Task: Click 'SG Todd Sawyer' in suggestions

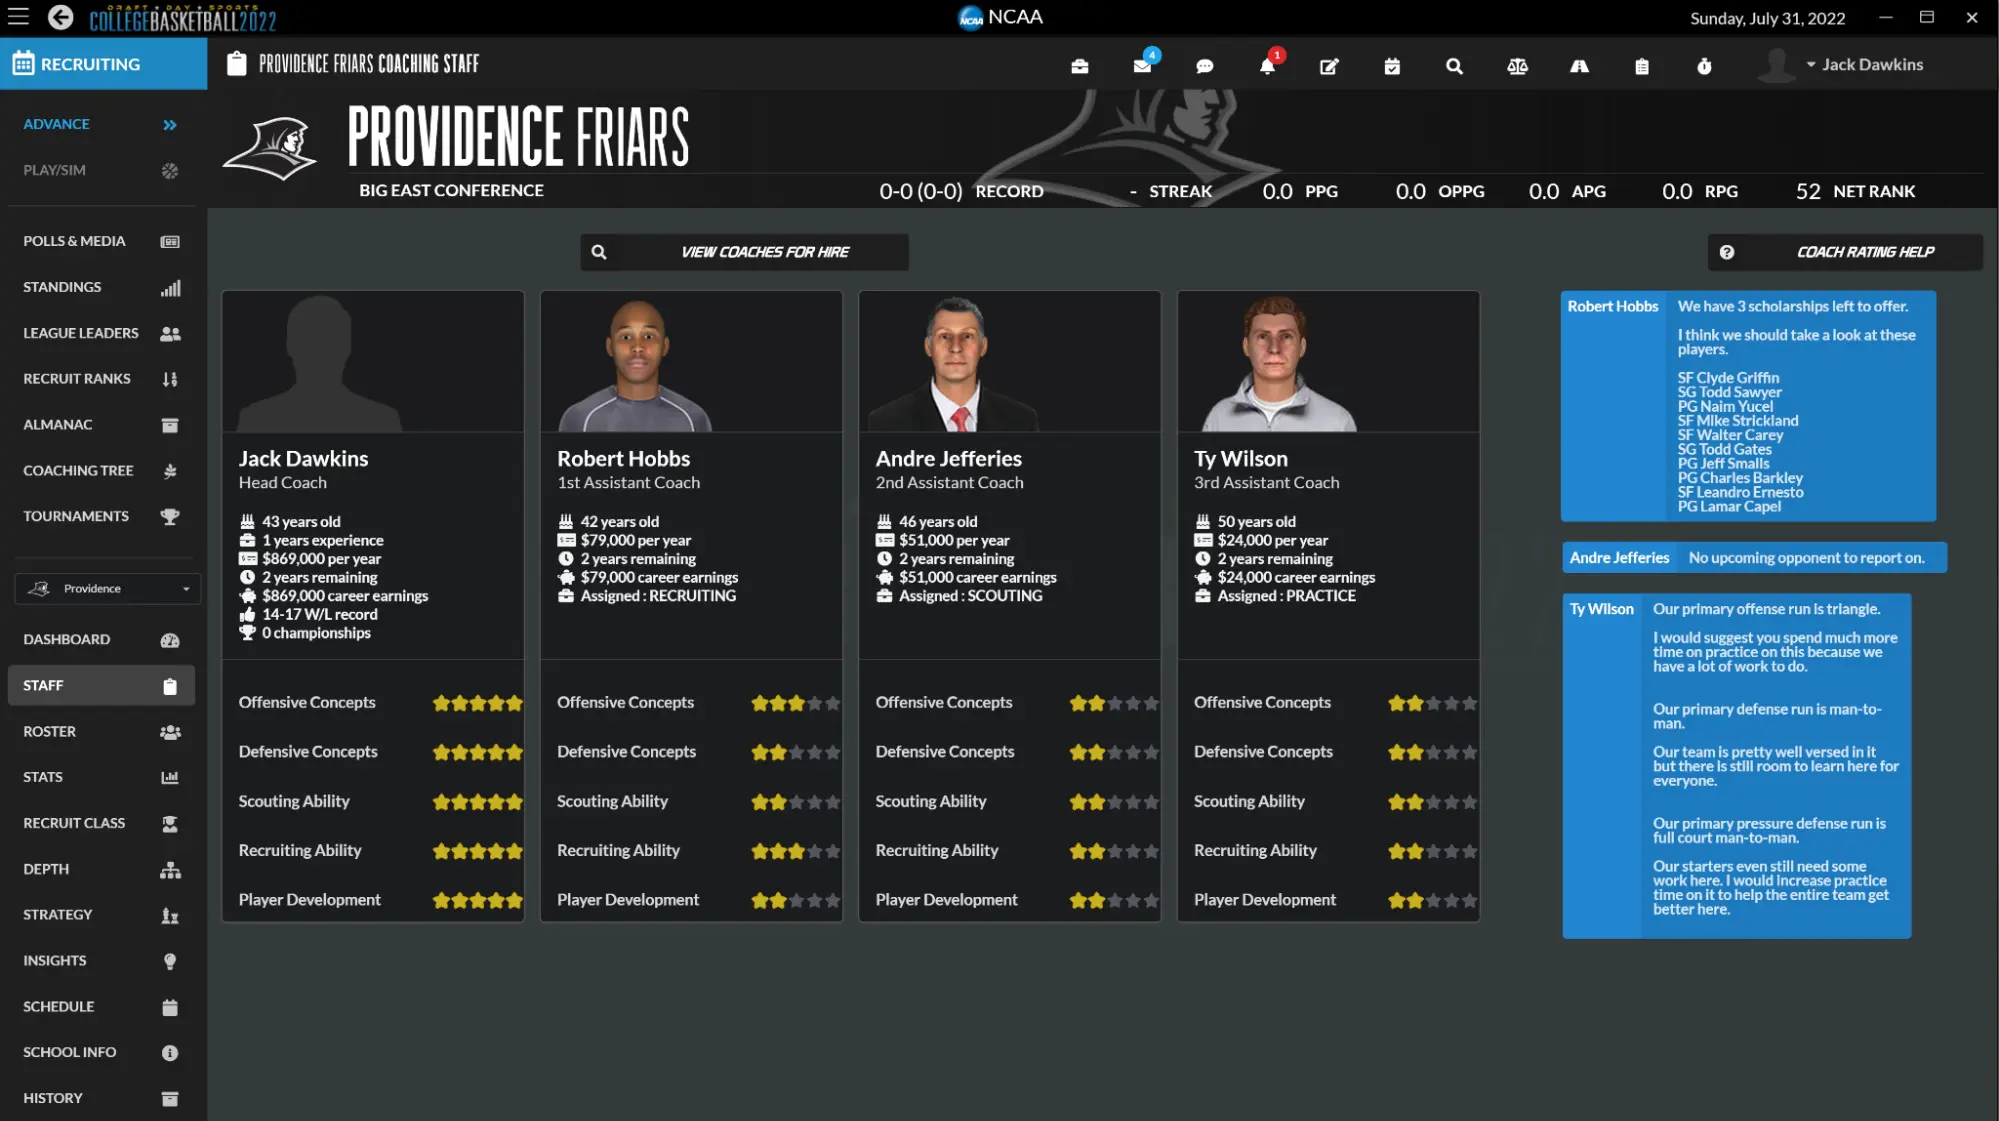Action: click(1729, 392)
